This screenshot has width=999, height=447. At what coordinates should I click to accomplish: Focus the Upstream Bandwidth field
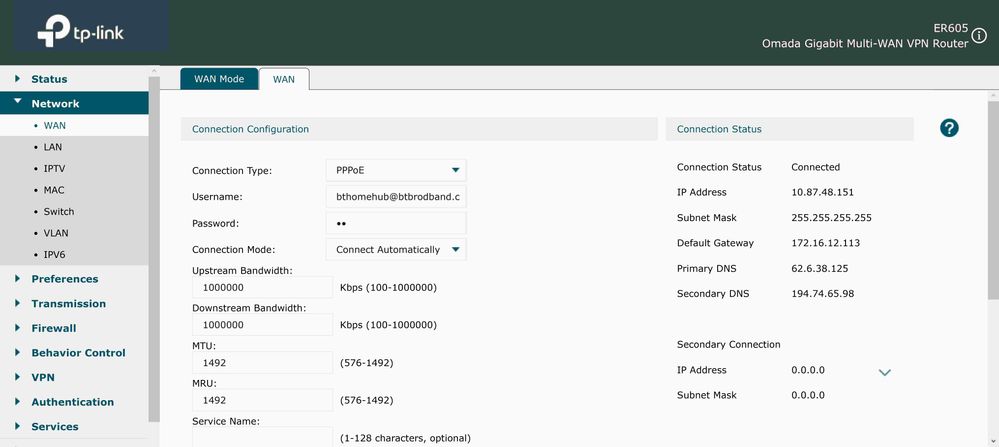(262, 288)
